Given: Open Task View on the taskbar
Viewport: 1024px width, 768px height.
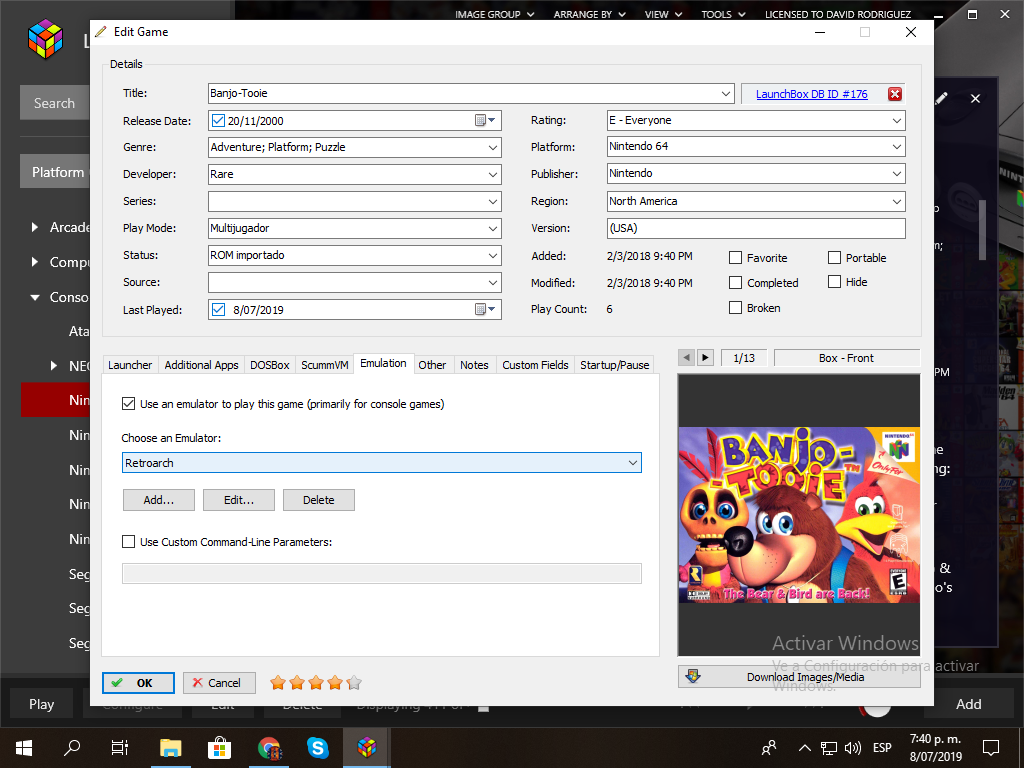Looking at the screenshot, I should 120,747.
